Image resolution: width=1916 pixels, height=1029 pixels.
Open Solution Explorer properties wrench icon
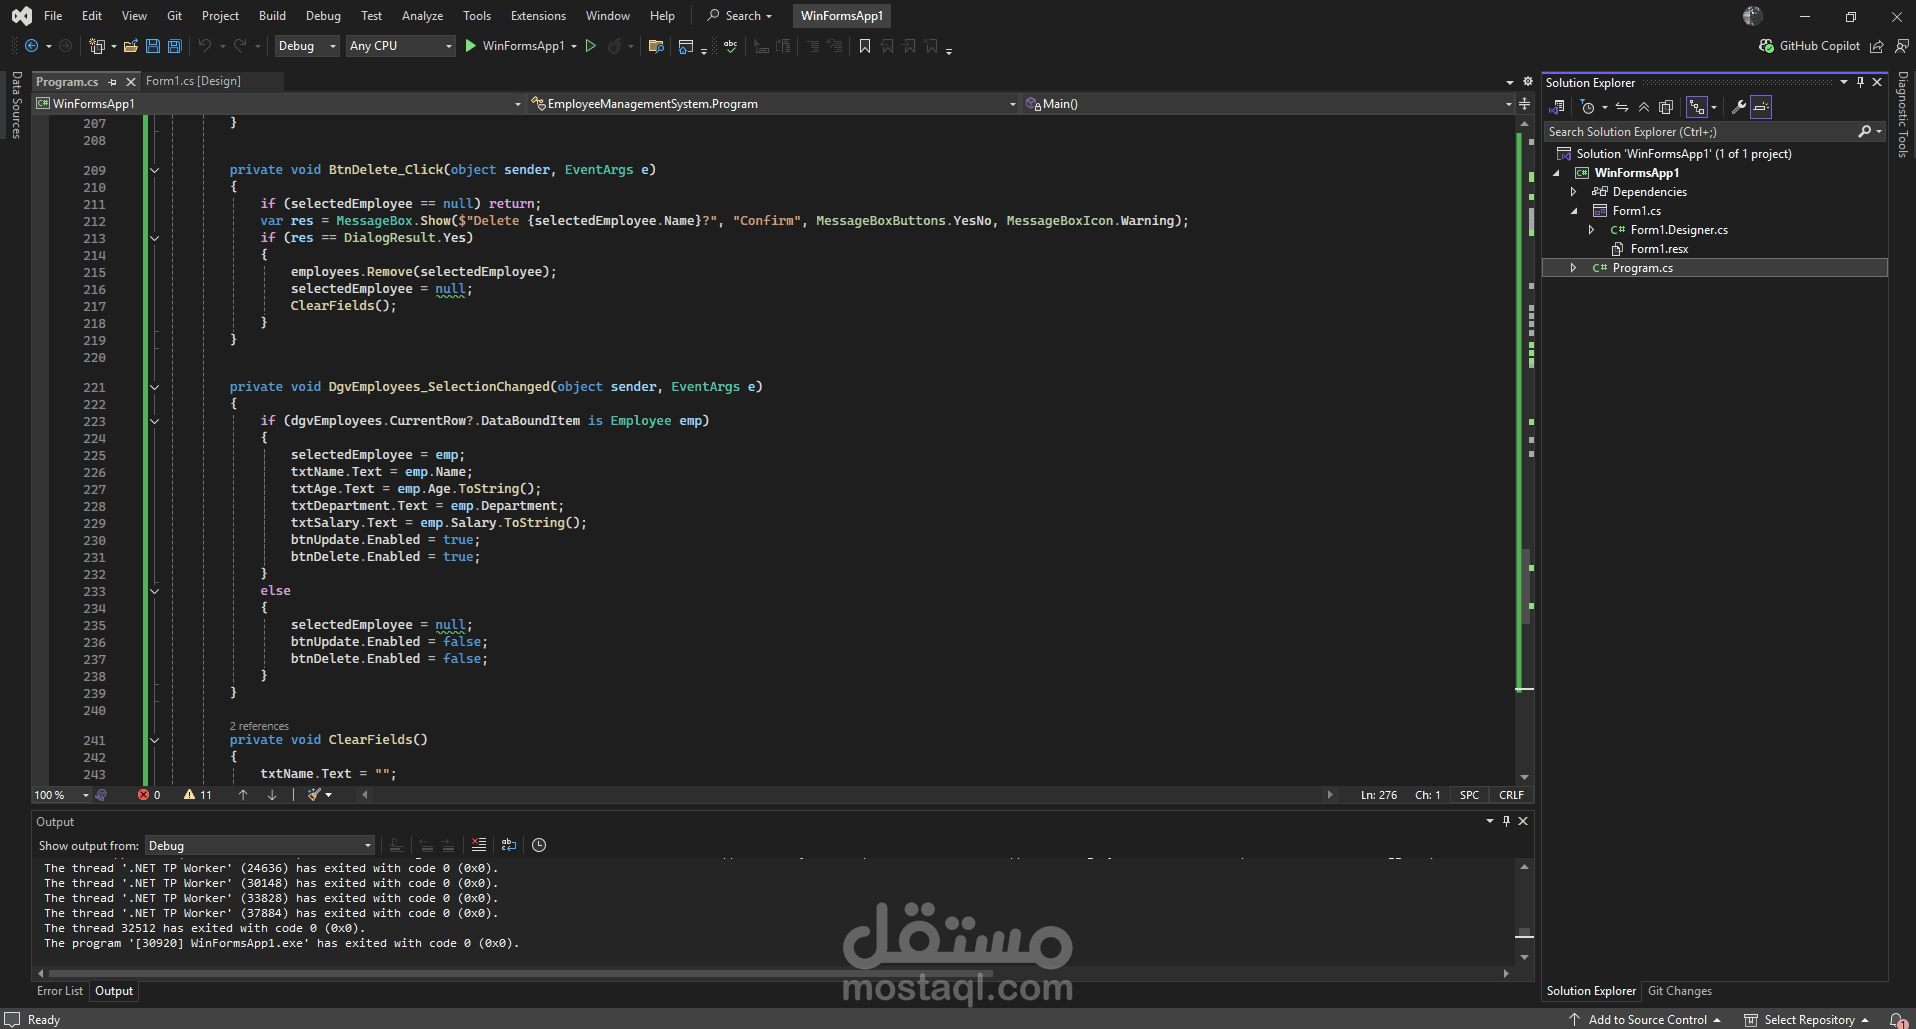(x=1739, y=107)
